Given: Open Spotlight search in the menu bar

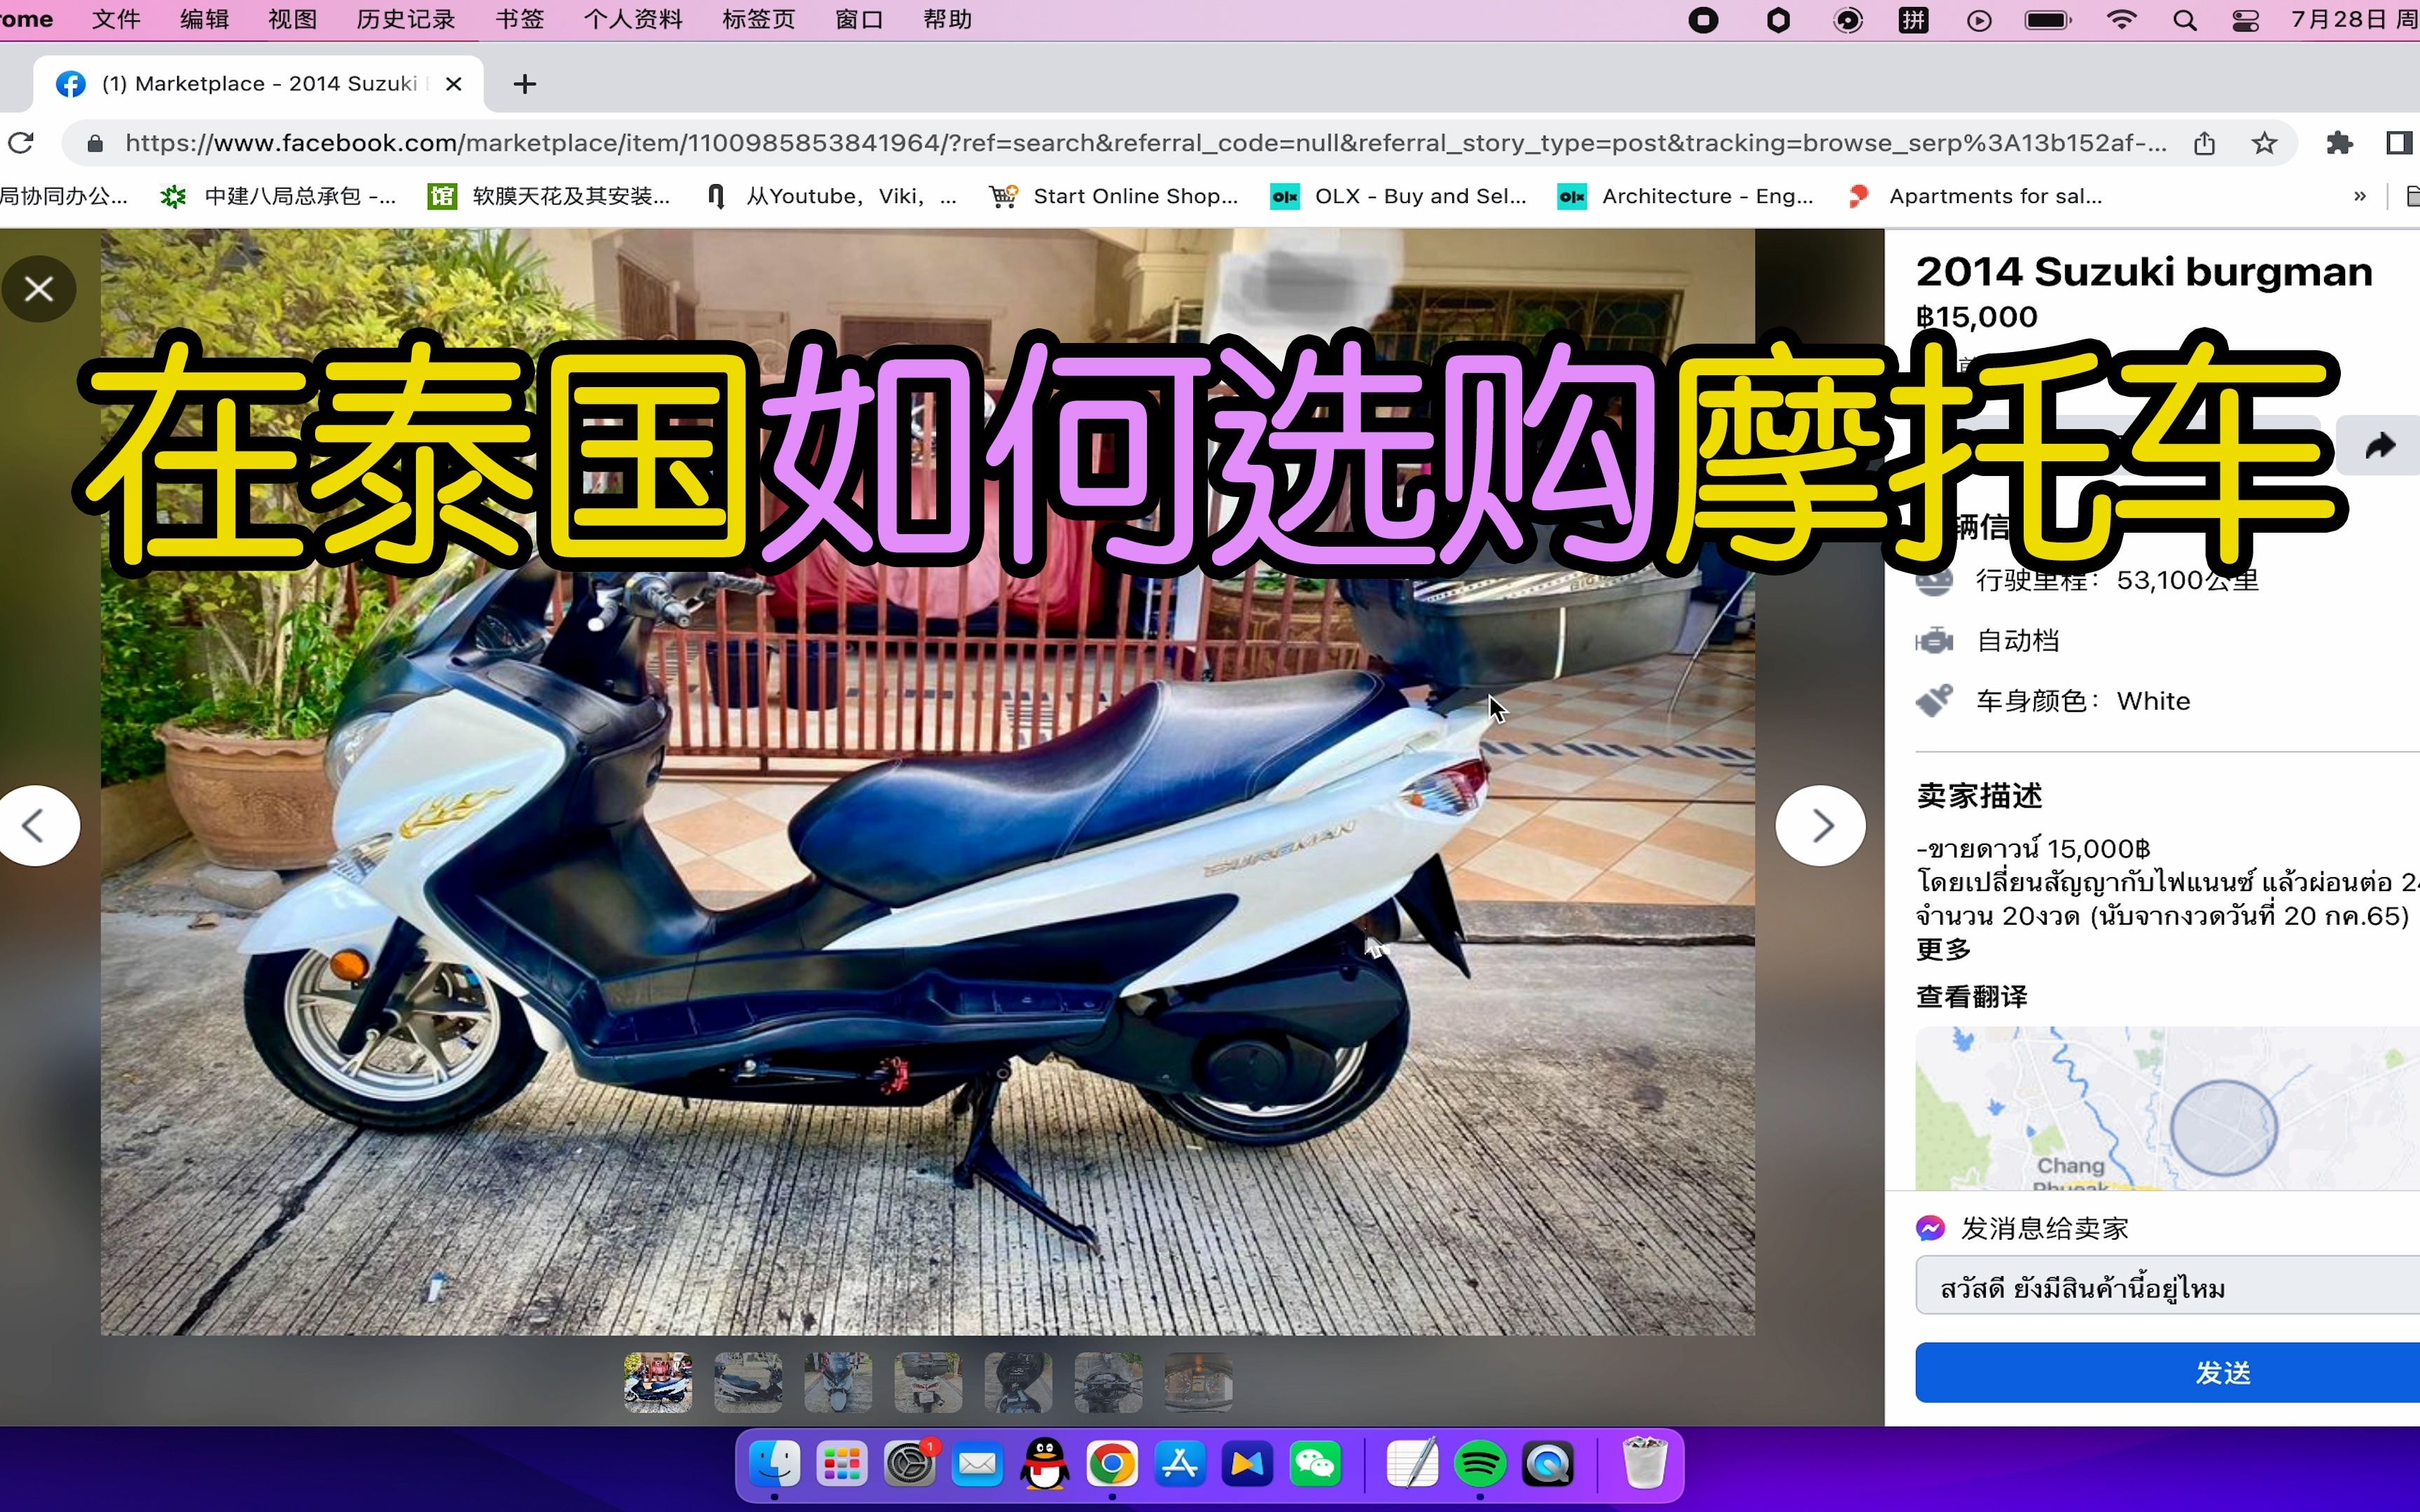Looking at the screenshot, I should tap(2185, 20).
